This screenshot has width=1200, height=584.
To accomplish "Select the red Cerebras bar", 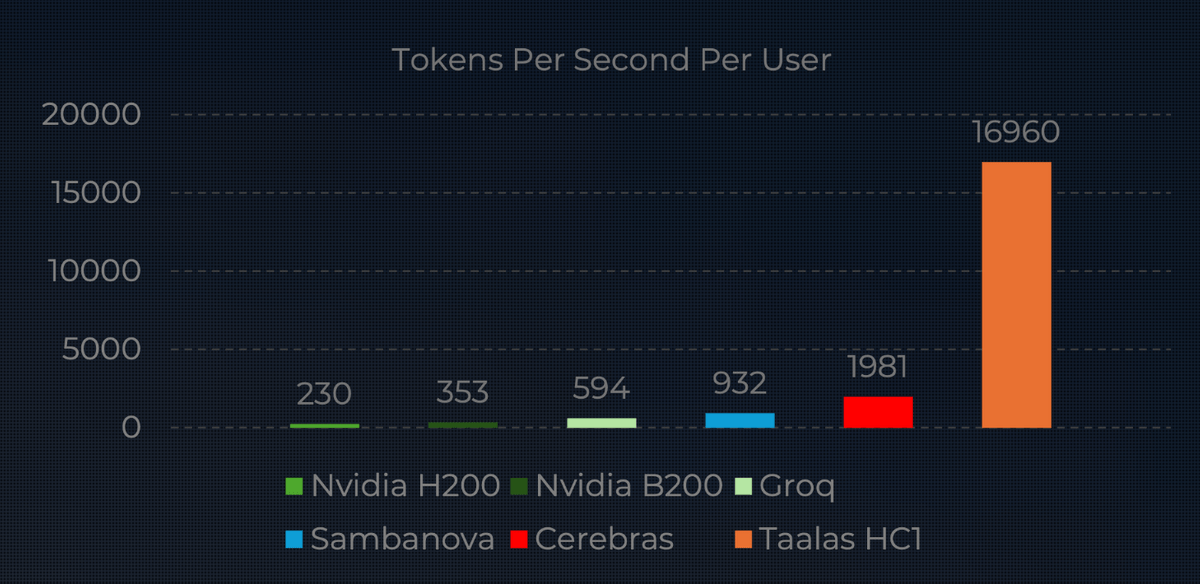I will click(x=878, y=412).
